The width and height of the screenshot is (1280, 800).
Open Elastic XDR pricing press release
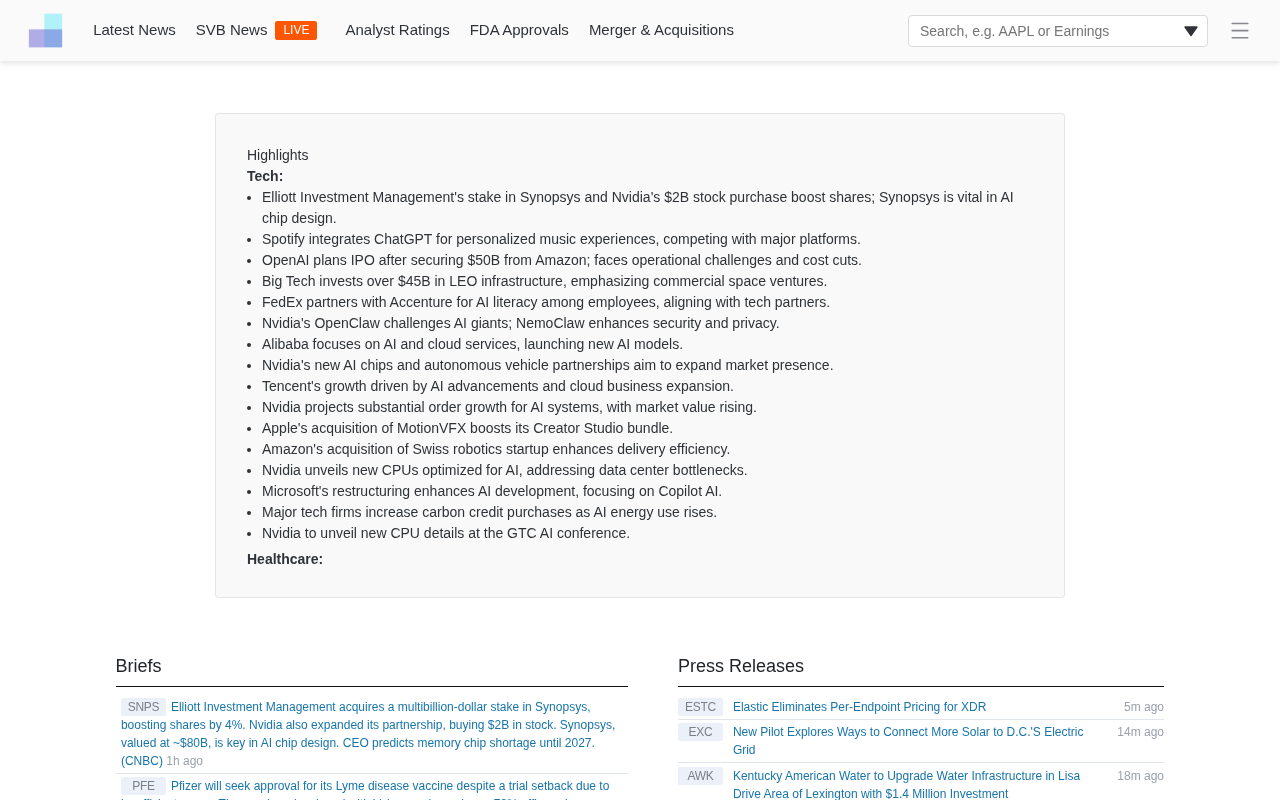click(859, 707)
